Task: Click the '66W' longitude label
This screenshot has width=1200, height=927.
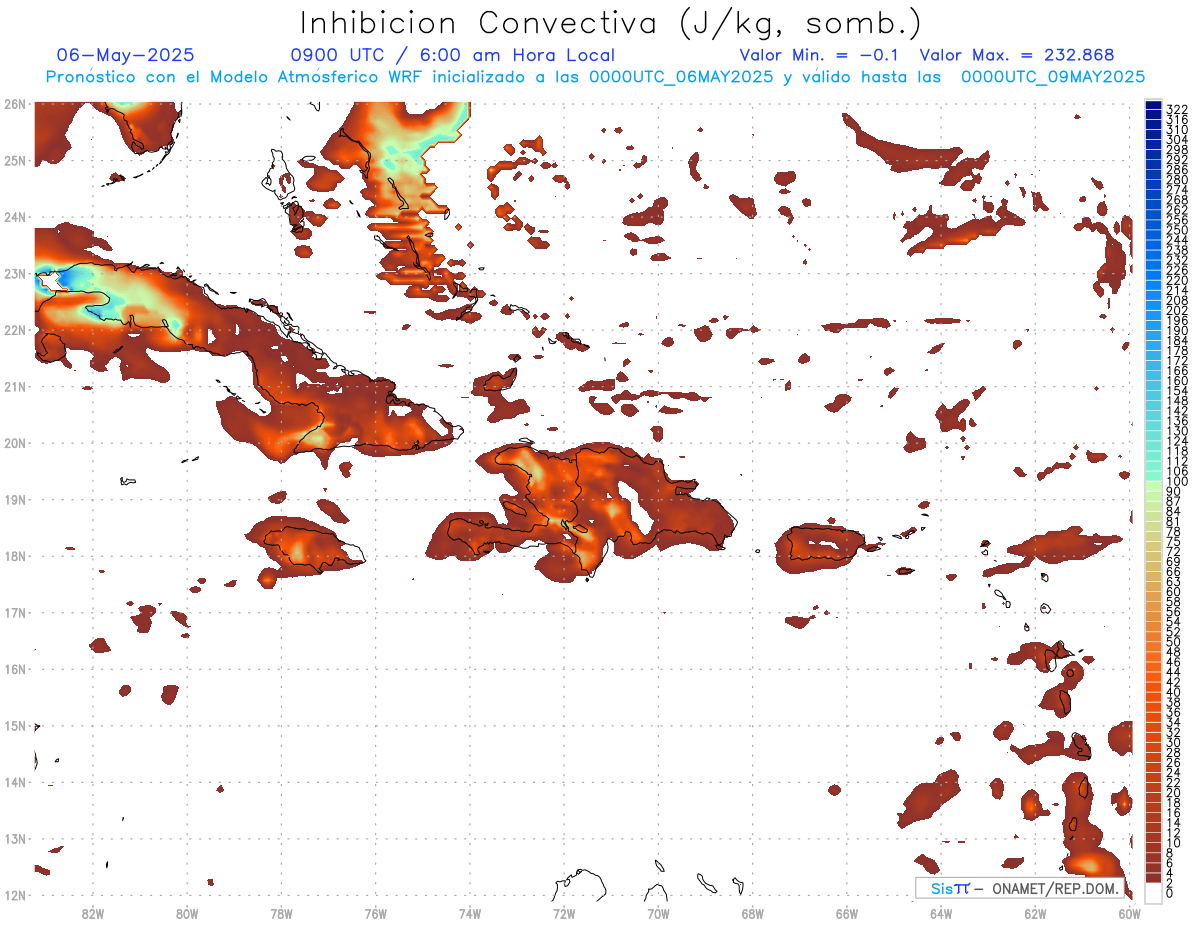Action: click(847, 913)
